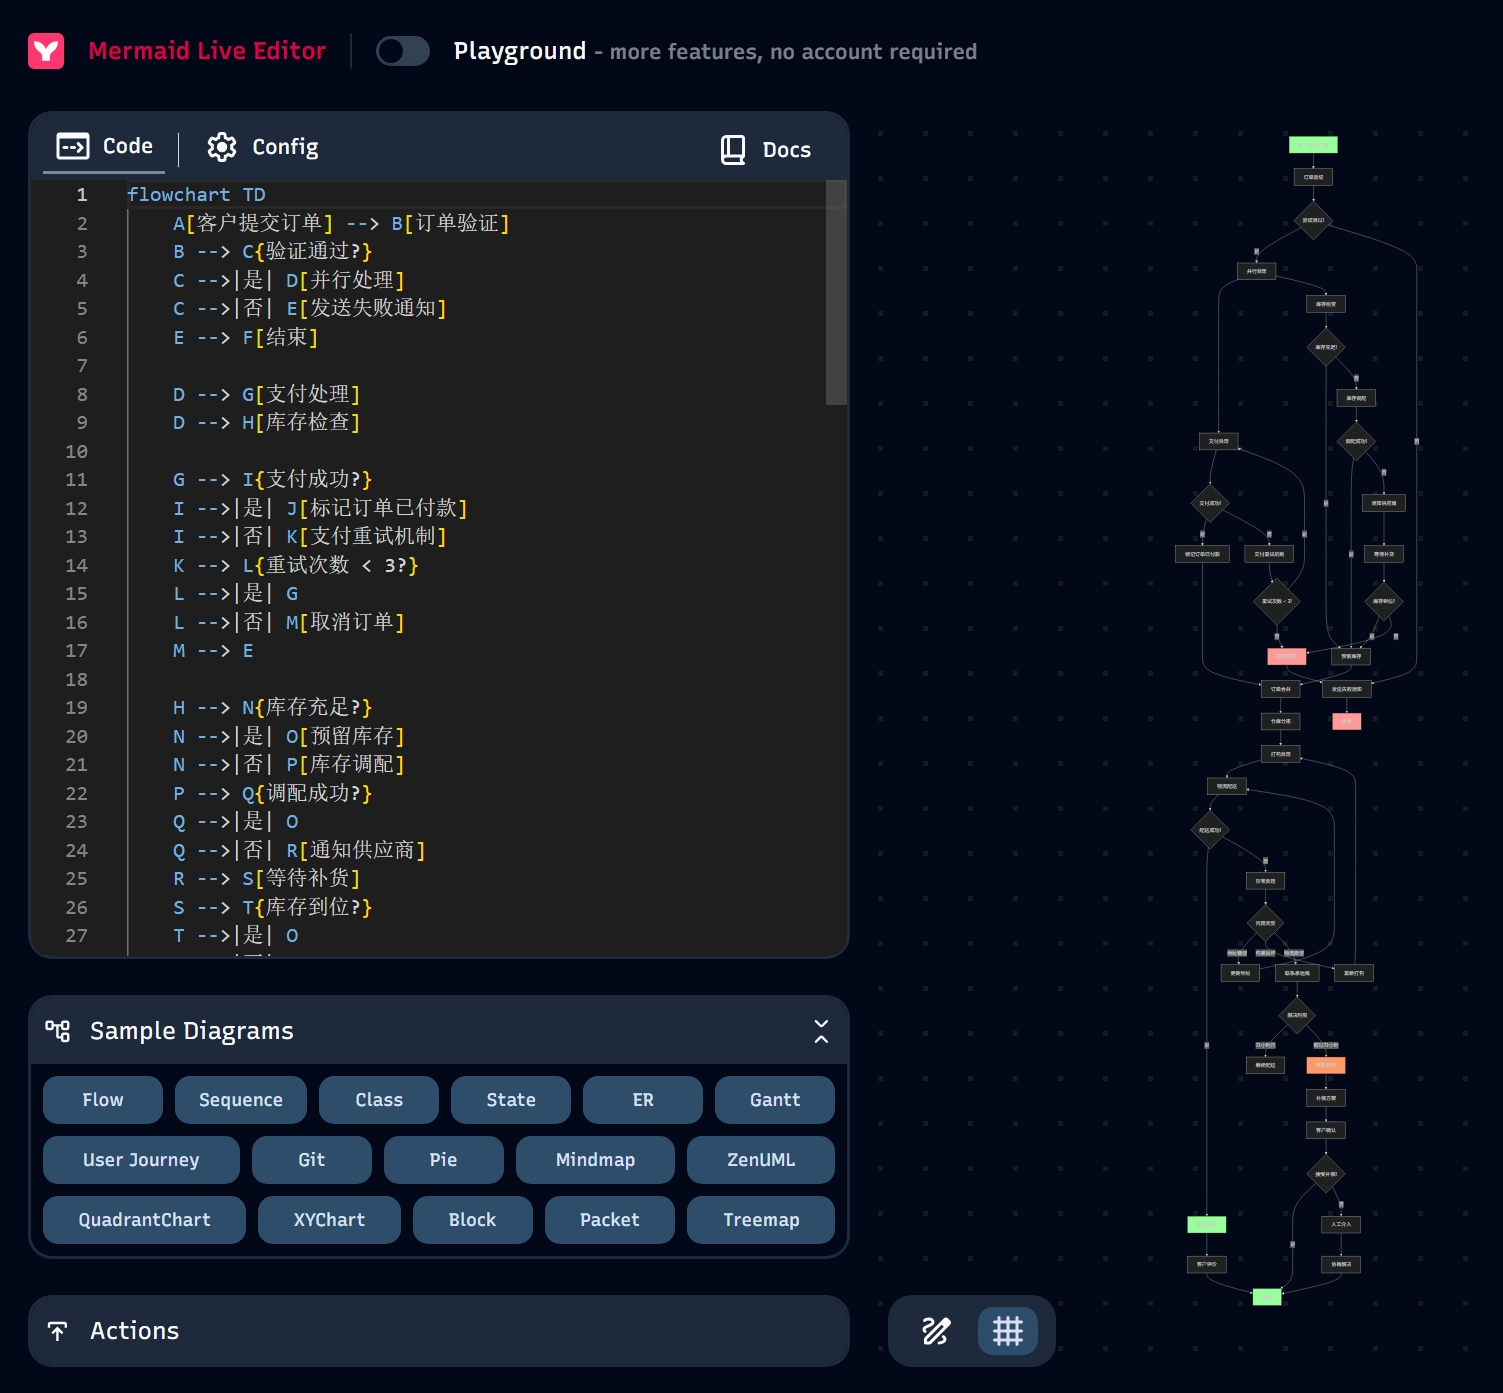Screen dimensions: 1503x1393
Task: Select the Mindmap sample diagram
Action: click(x=594, y=1160)
